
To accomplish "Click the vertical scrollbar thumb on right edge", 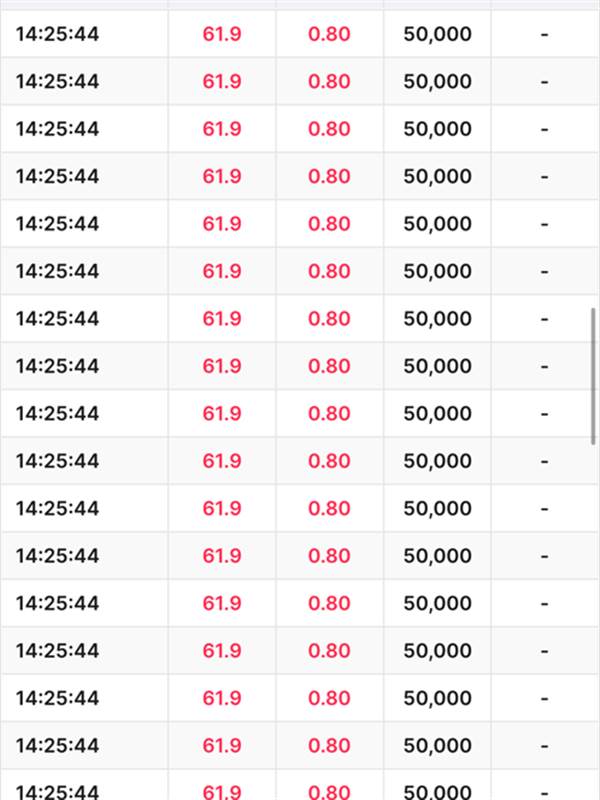I will [x=593, y=377].
